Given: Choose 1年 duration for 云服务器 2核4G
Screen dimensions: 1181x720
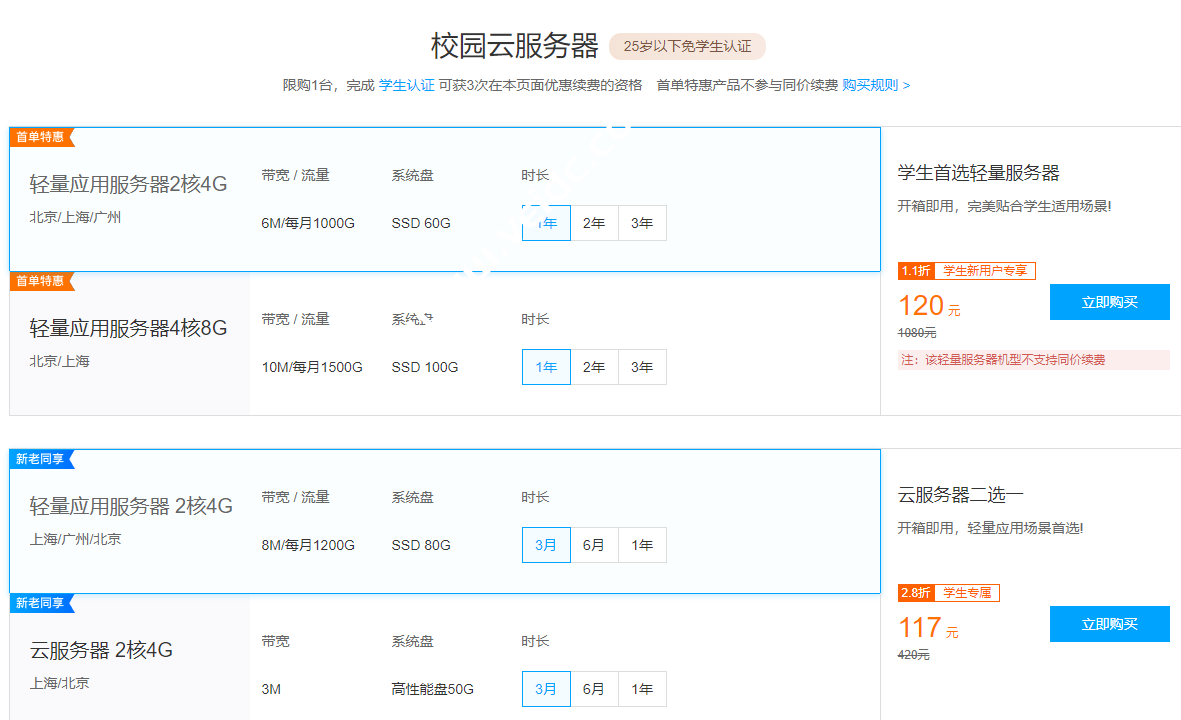Looking at the screenshot, I should pyautogui.click(x=642, y=688).
